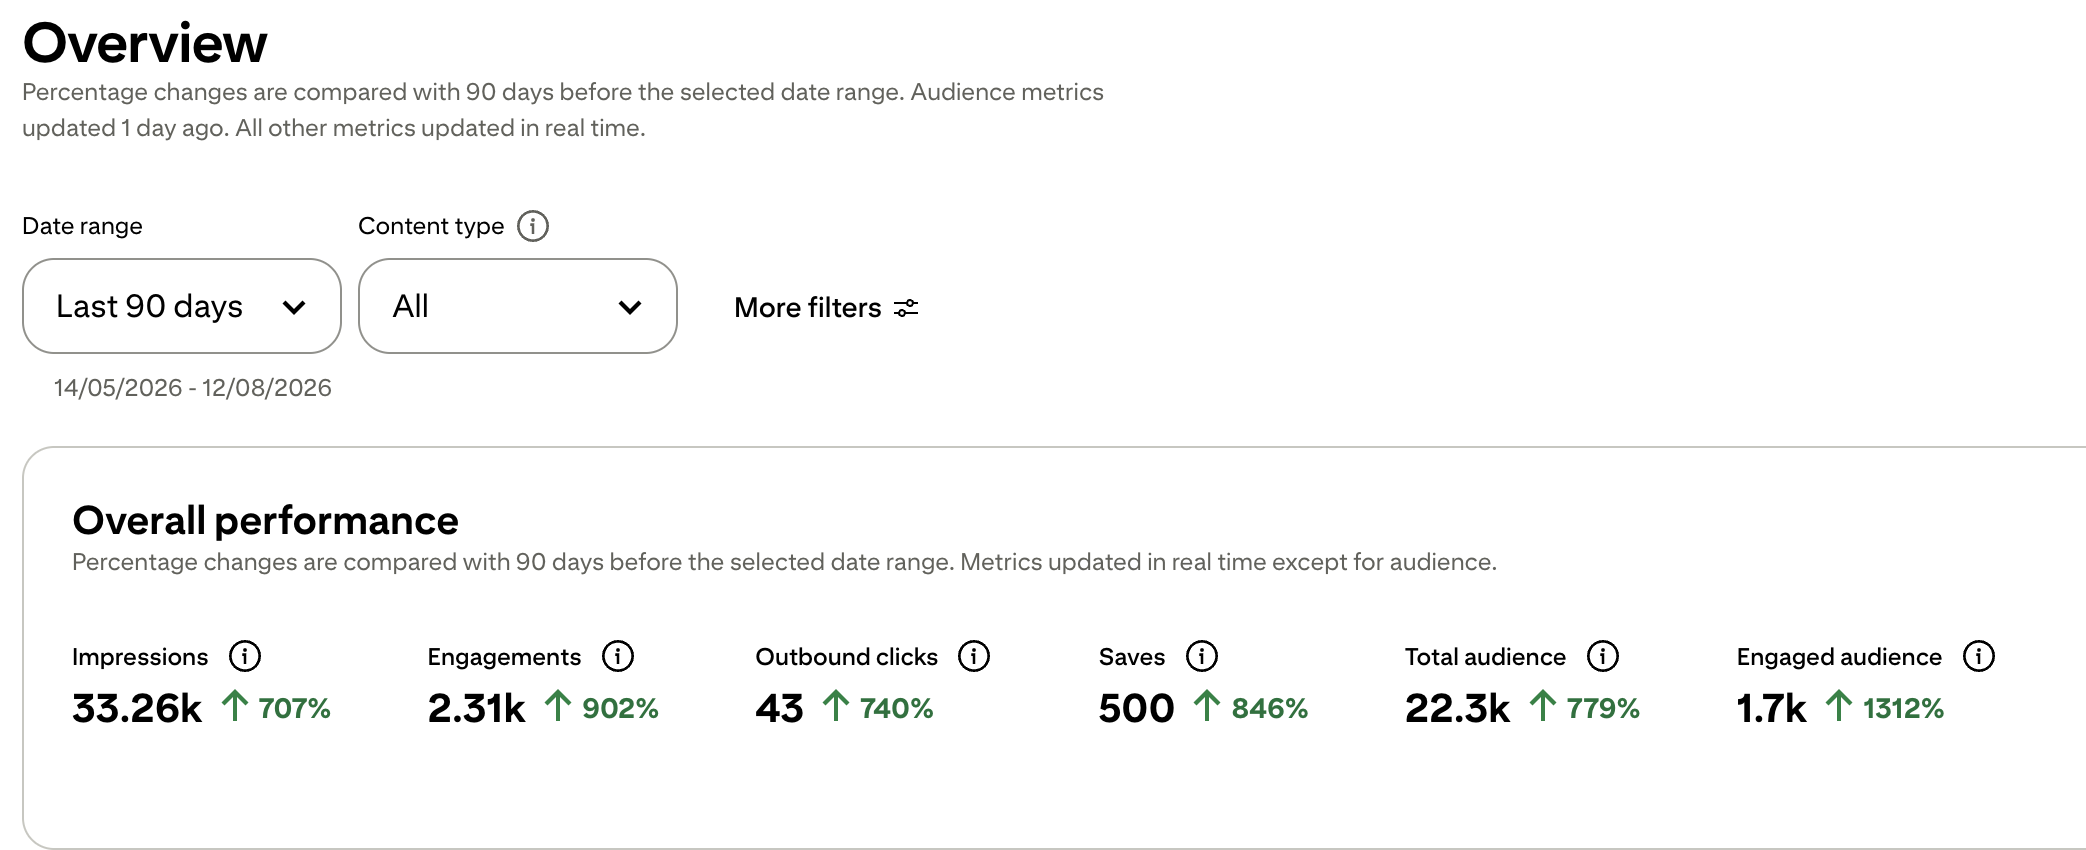Click the Saves info icon
This screenshot has width=2086, height=850.
coord(1202,656)
